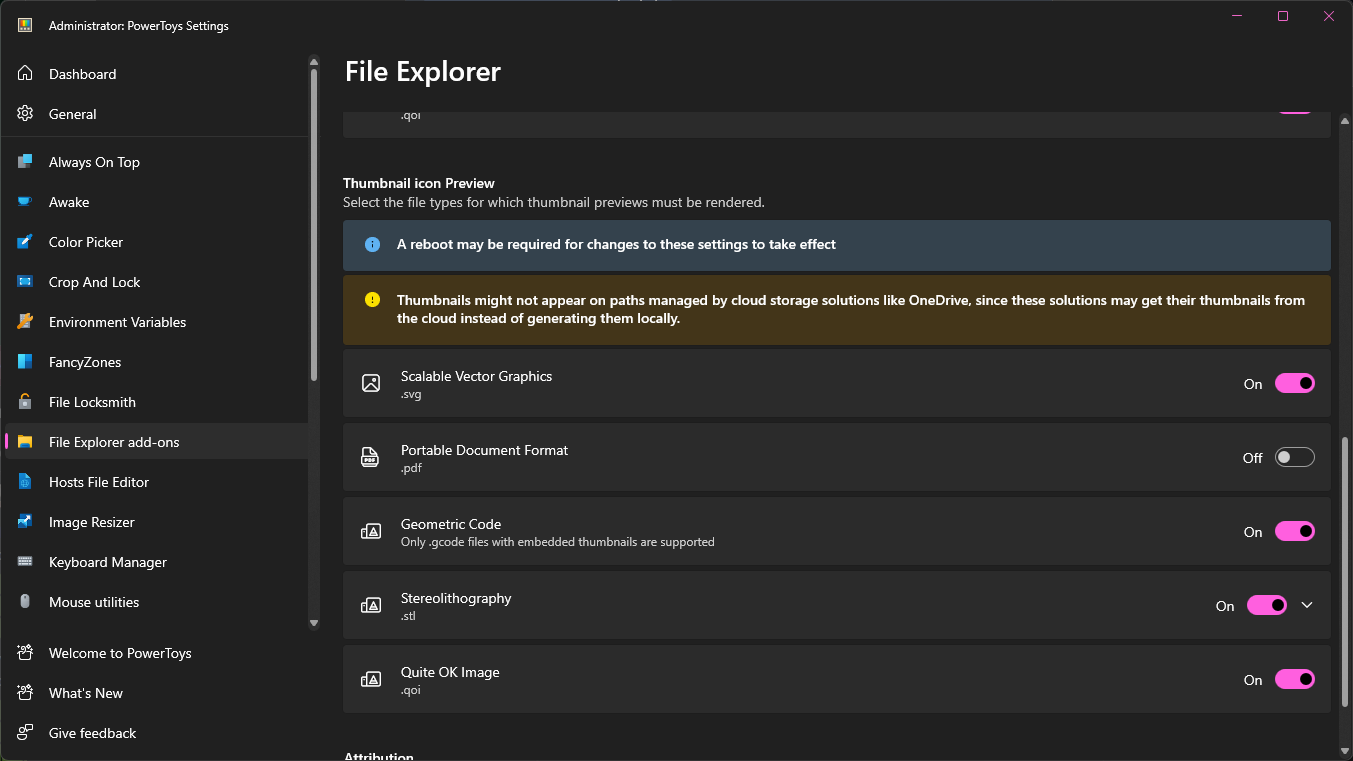This screenshot has width=1353, height=761.
Task: Open the Dashboard page
Action: (x=157, y=74)
